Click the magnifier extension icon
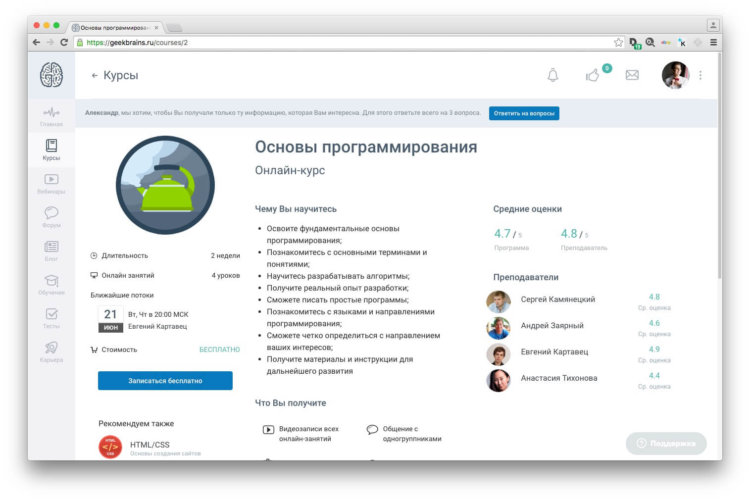The width and height of the screenshot is (750, 500). click(650, 43)
